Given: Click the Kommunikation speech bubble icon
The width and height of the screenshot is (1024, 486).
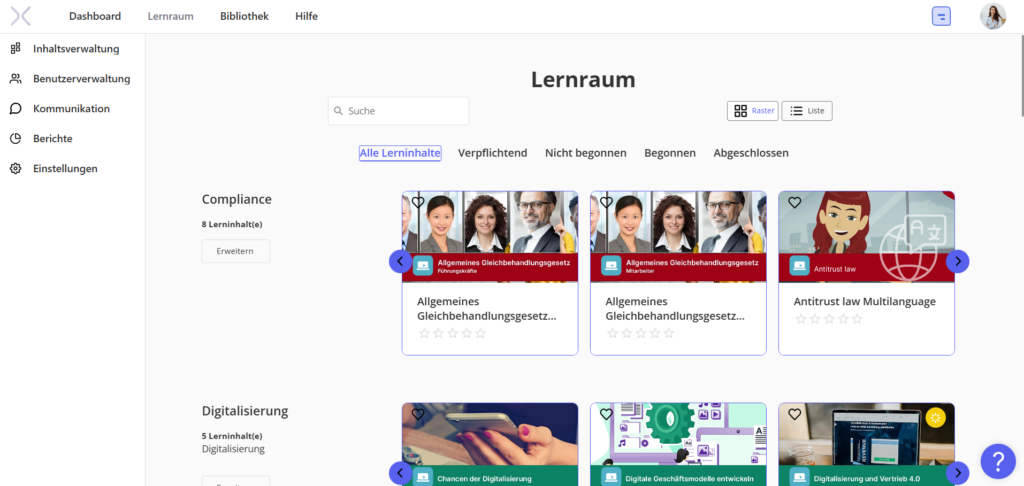Looking at the screenshot, I should coord(16,108).
